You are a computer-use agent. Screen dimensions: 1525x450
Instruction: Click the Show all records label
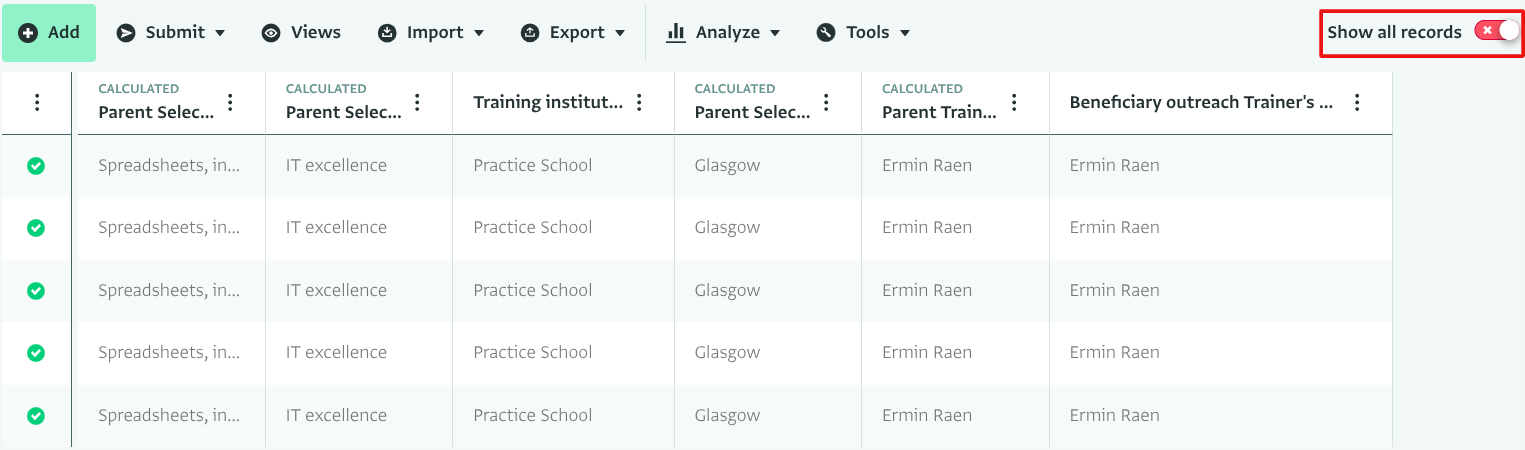pyautogui.click(x=1394, y=32)
